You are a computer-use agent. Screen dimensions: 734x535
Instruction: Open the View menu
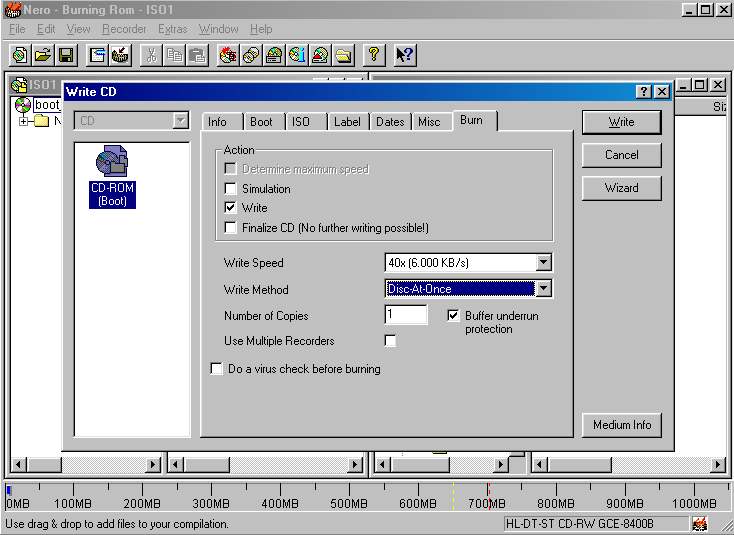coord(78,29)
